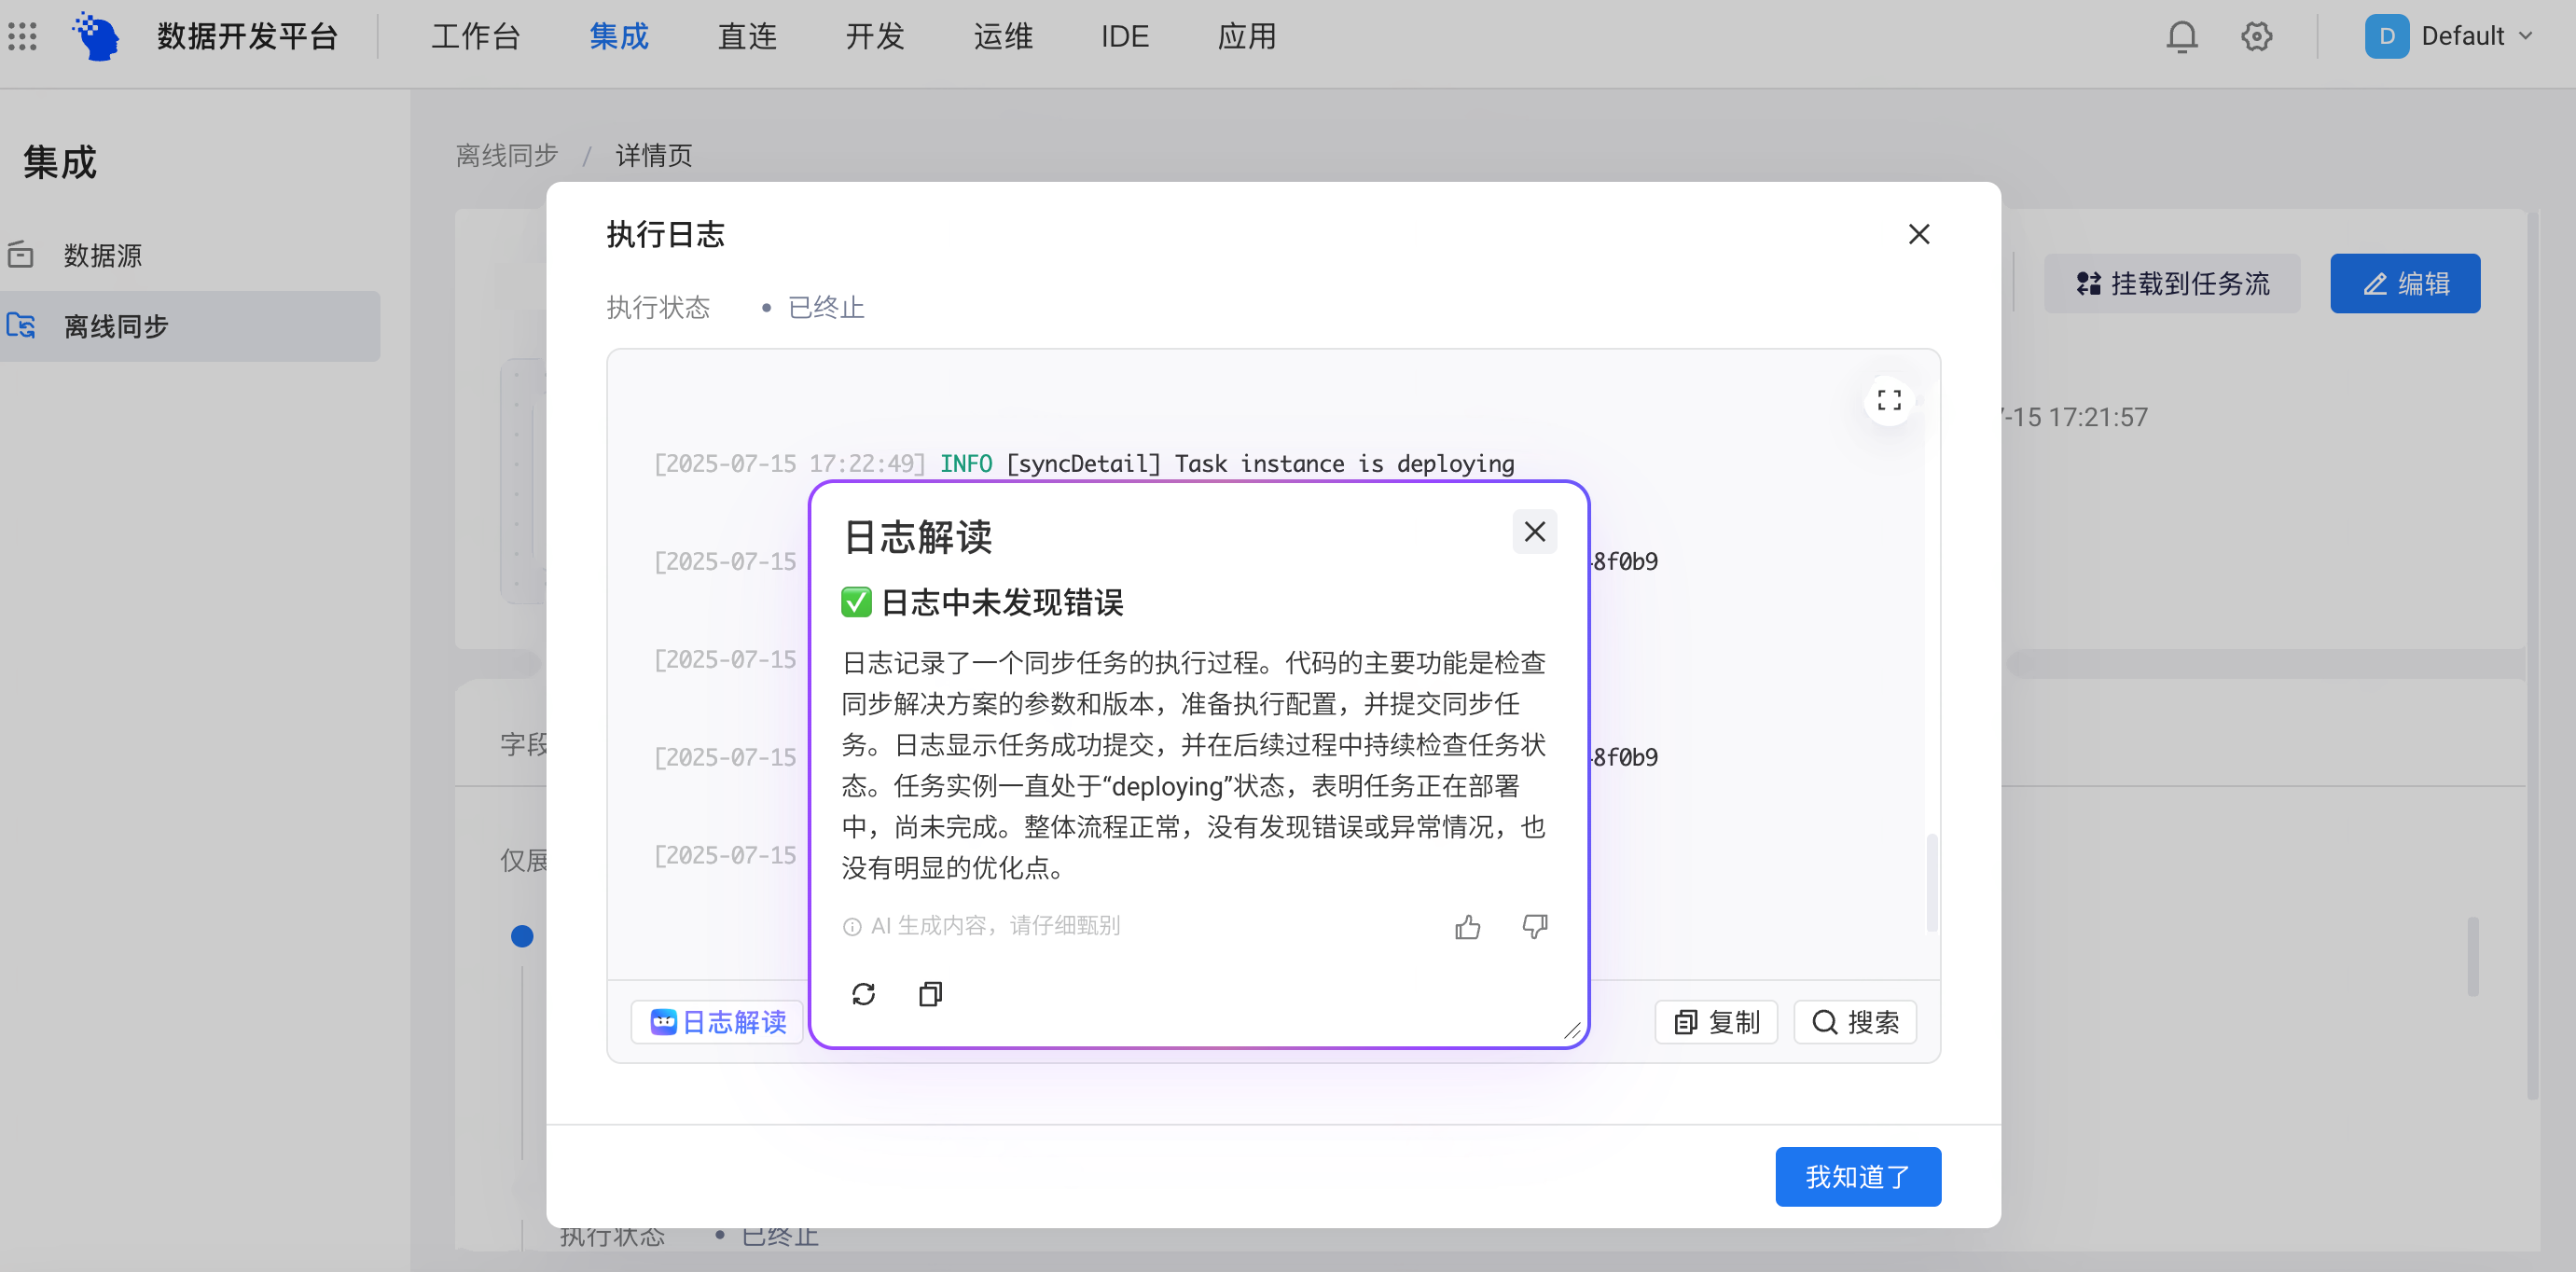This screenshot has height=1272, width=2576.
Task: Click the platform head logo icon
Action: 97,37
